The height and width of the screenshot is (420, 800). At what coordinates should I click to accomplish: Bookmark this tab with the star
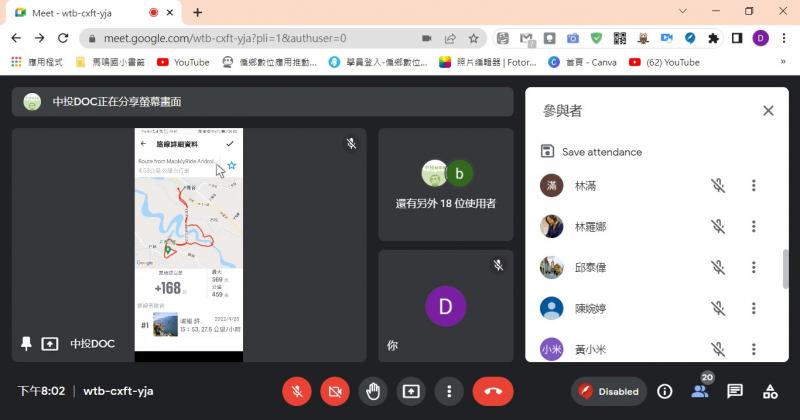[473, 38]
